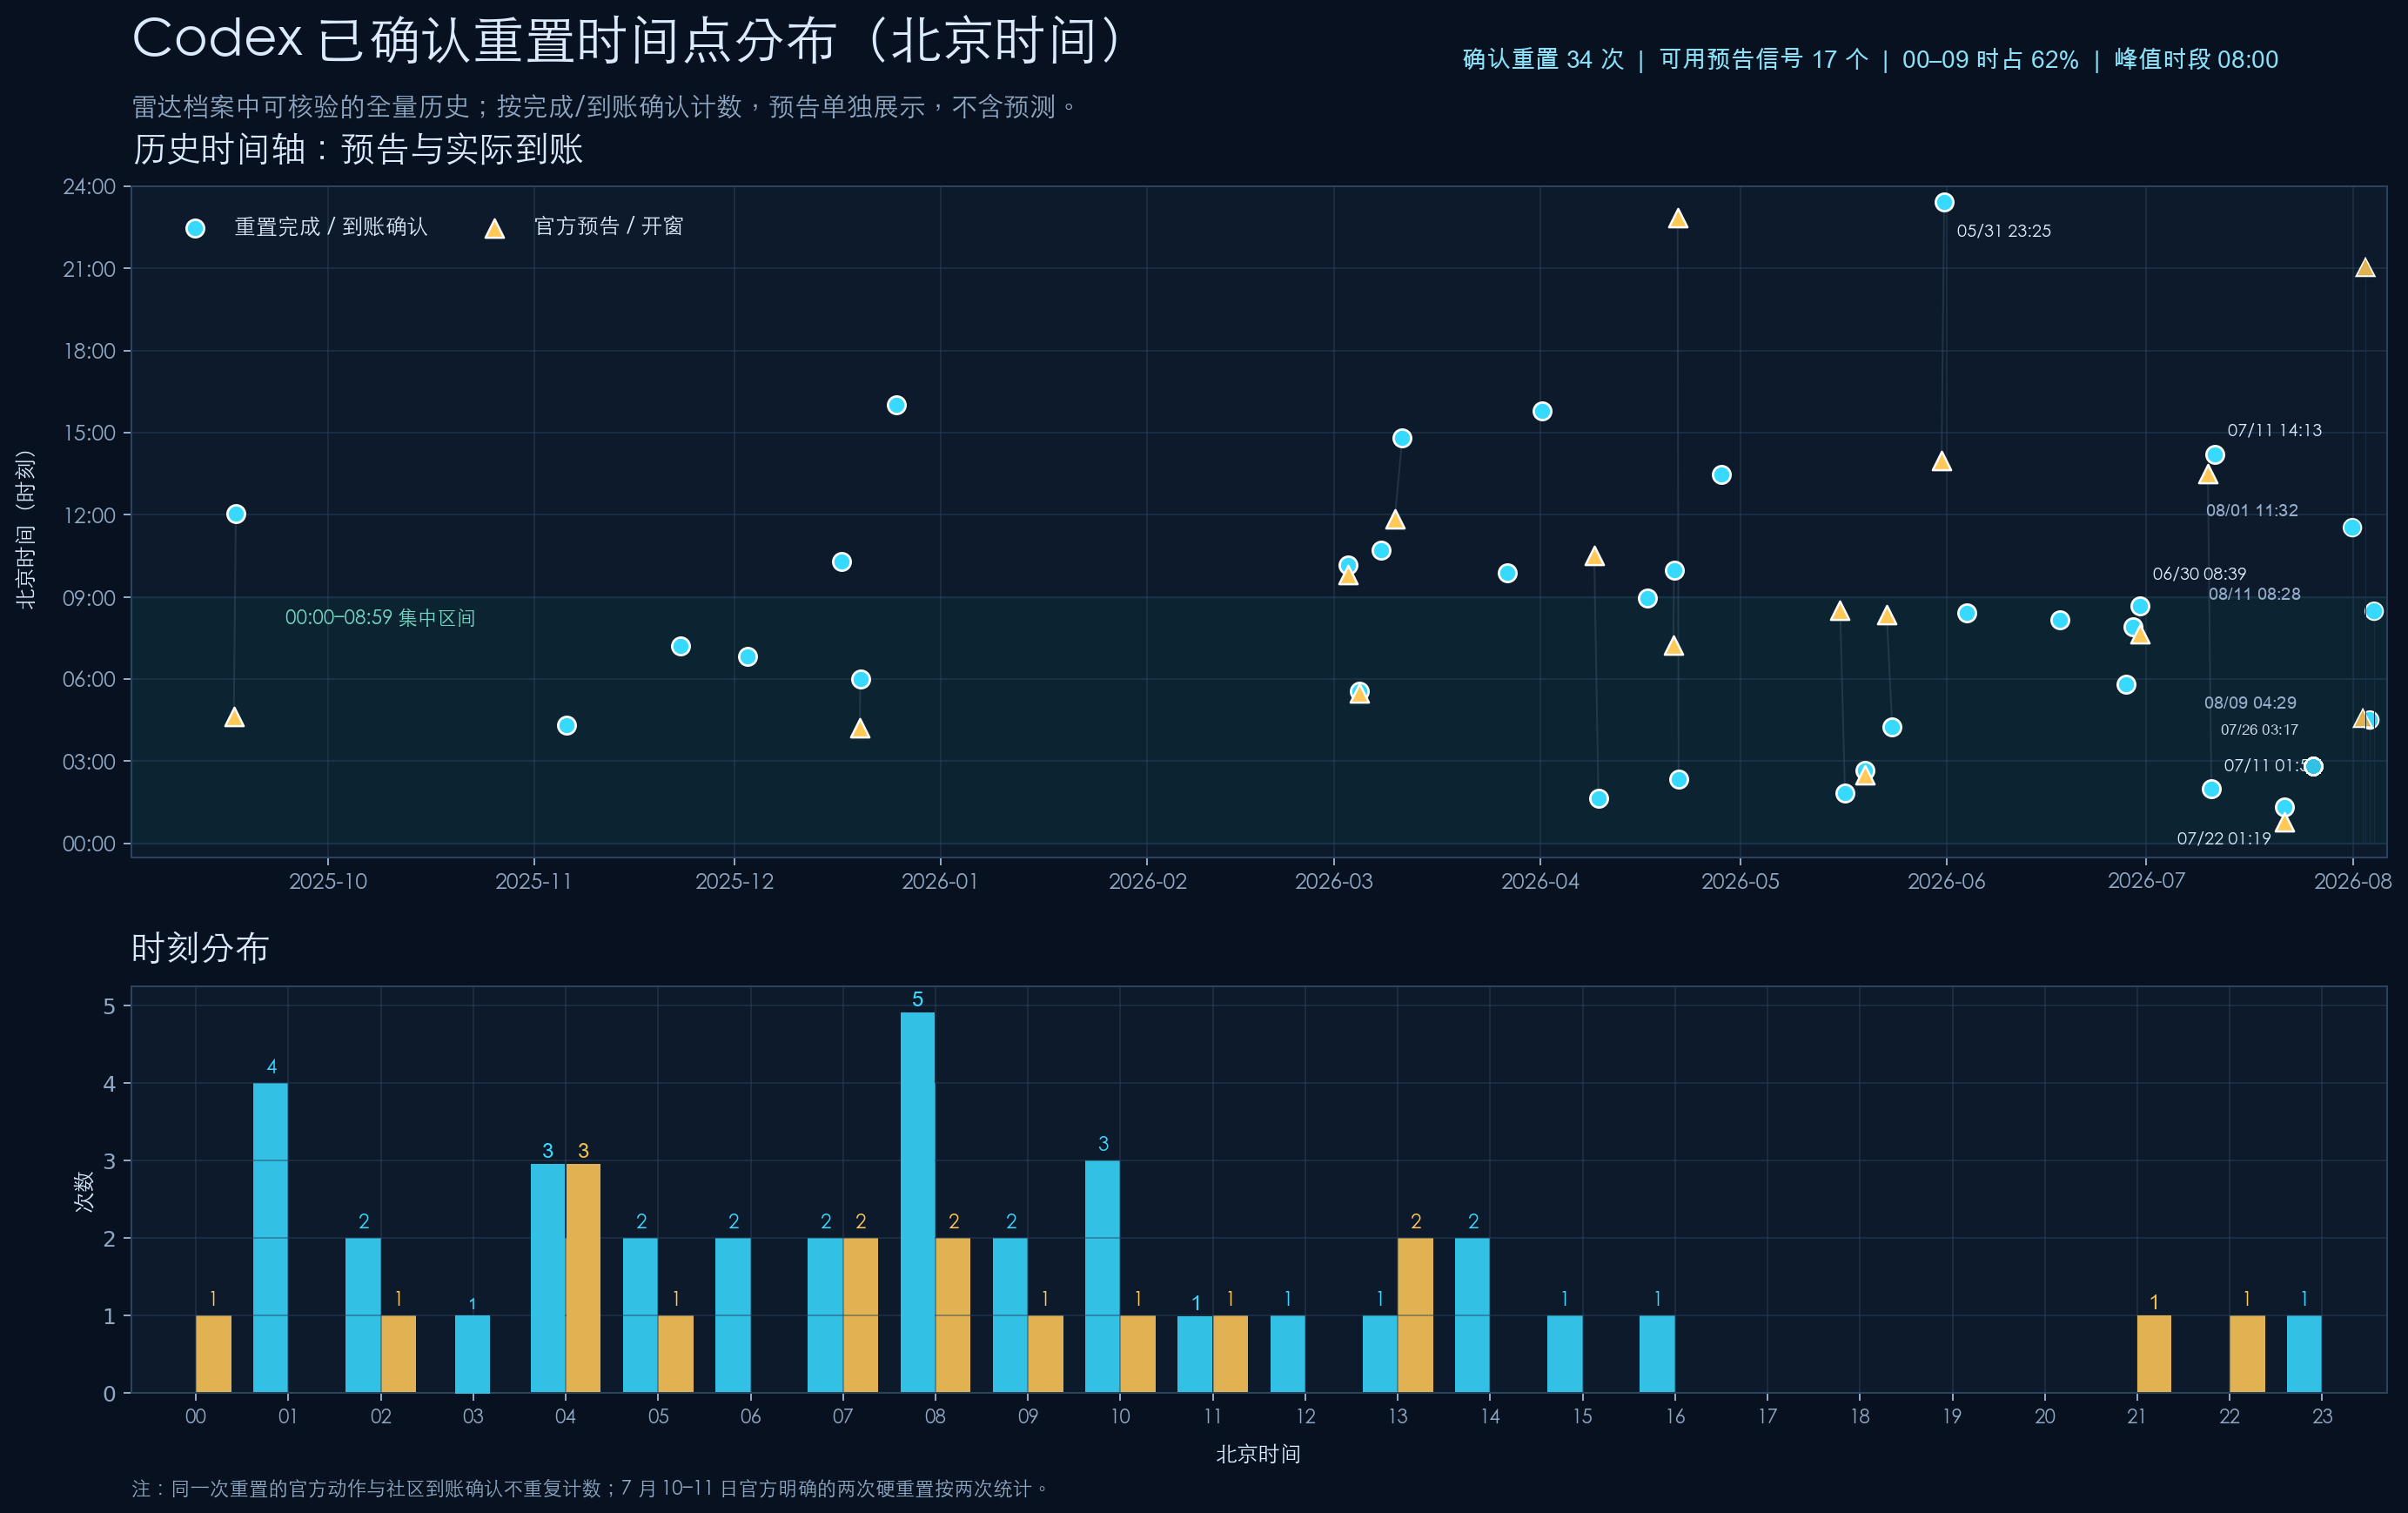Viewport: 2408px width, 1513px height.
Task: Click the blue bar at hour 03
Action: pyautogui.click(x=472, y=1354)
